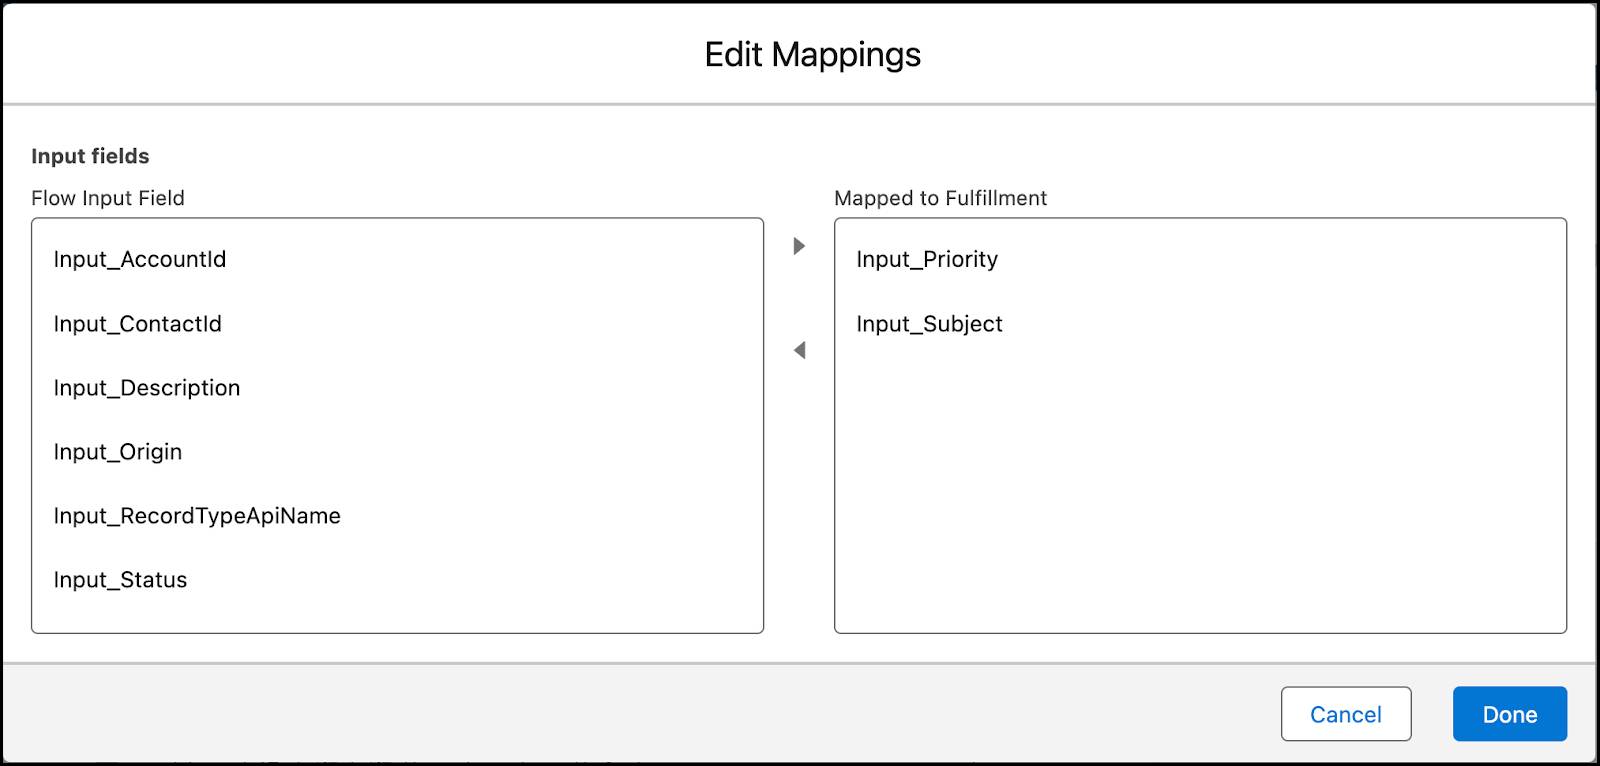Select Input_Description in Flow Input Field list
This screenshot has width=1600, height=766.
tap(147, 388)
